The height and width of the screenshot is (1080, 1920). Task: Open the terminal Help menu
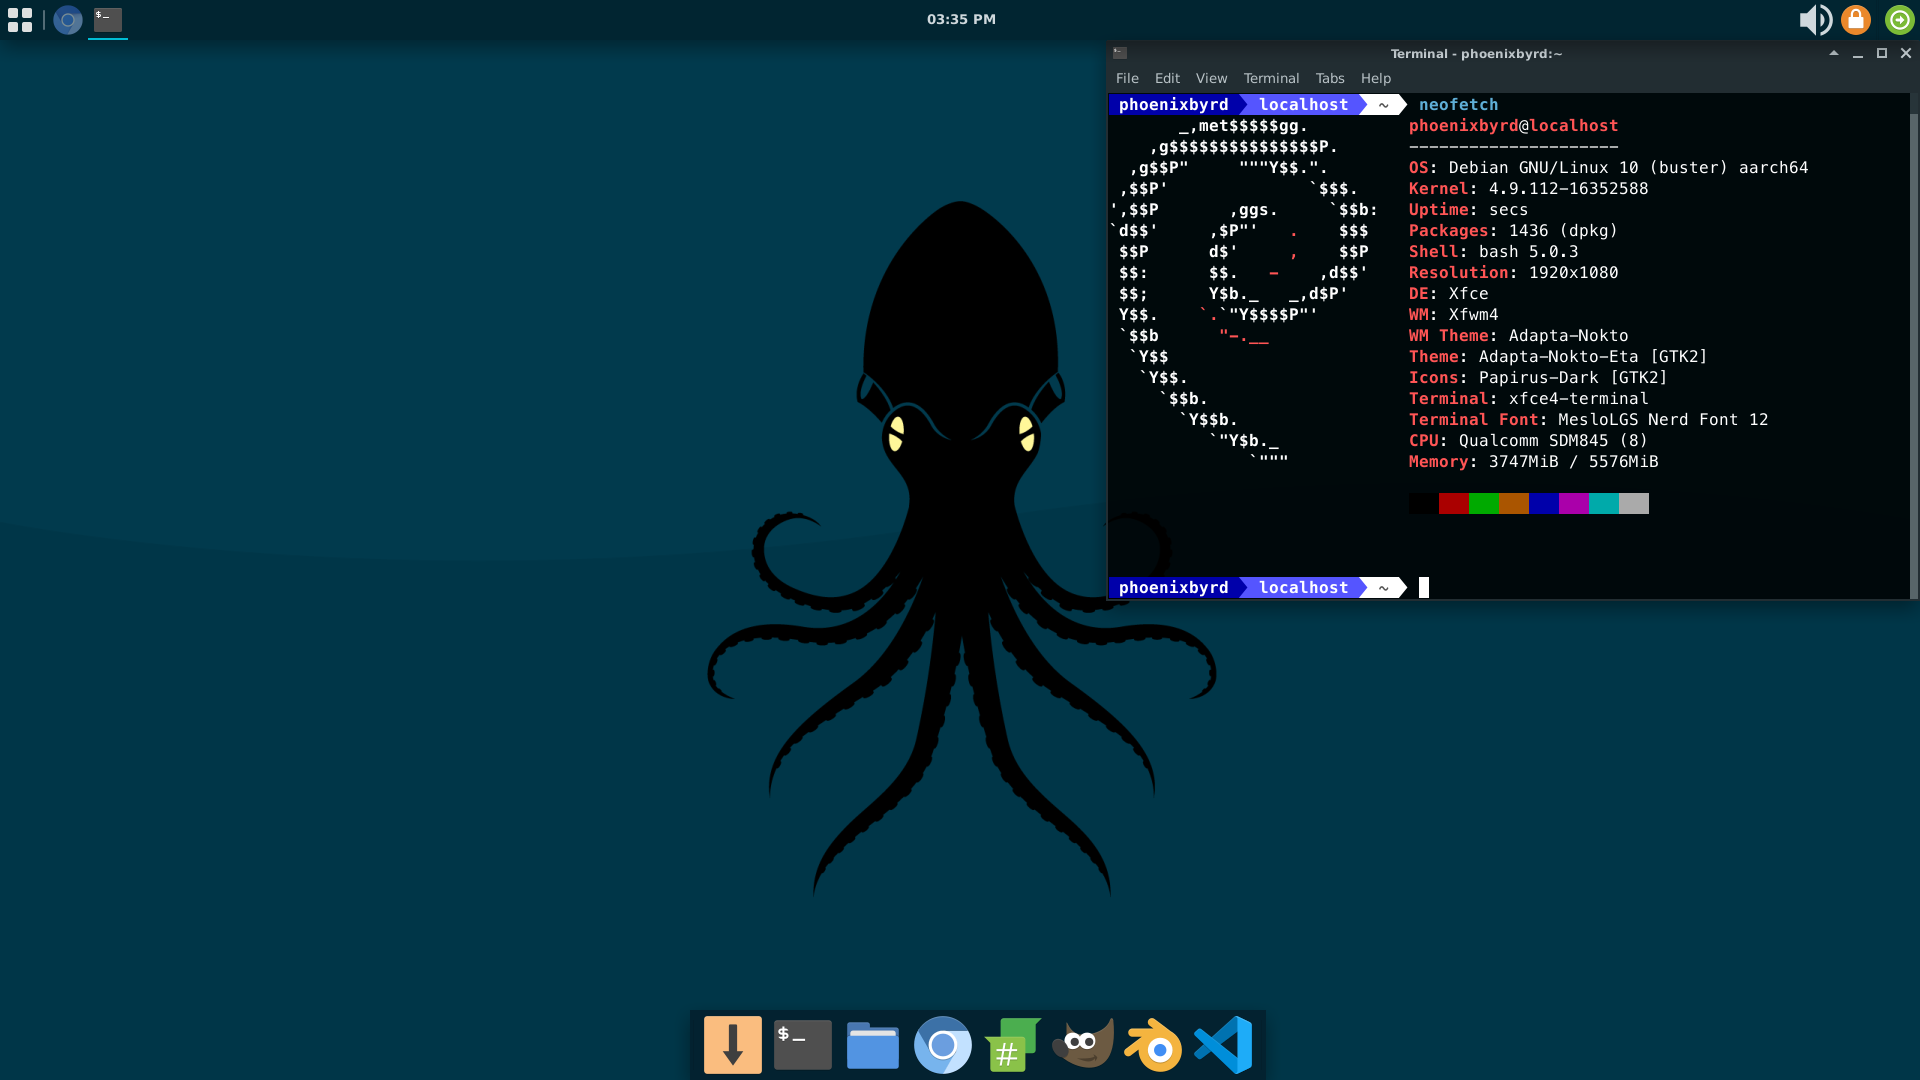(x=1375, y=78)
